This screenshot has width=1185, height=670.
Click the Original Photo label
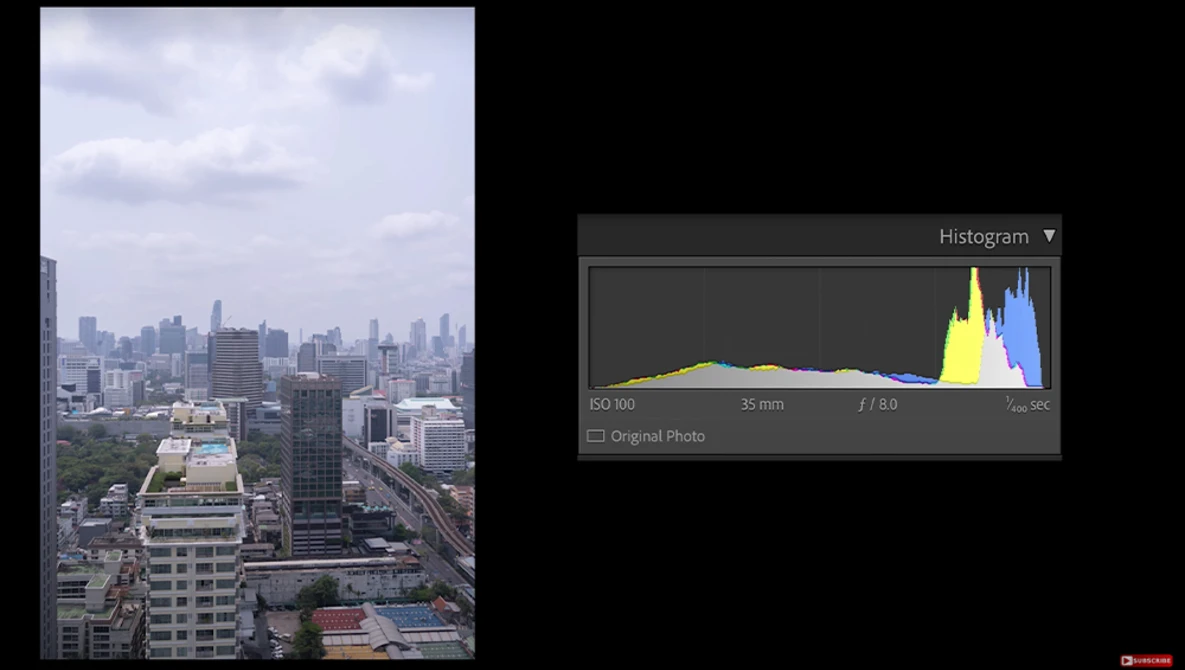click(657, 436)
